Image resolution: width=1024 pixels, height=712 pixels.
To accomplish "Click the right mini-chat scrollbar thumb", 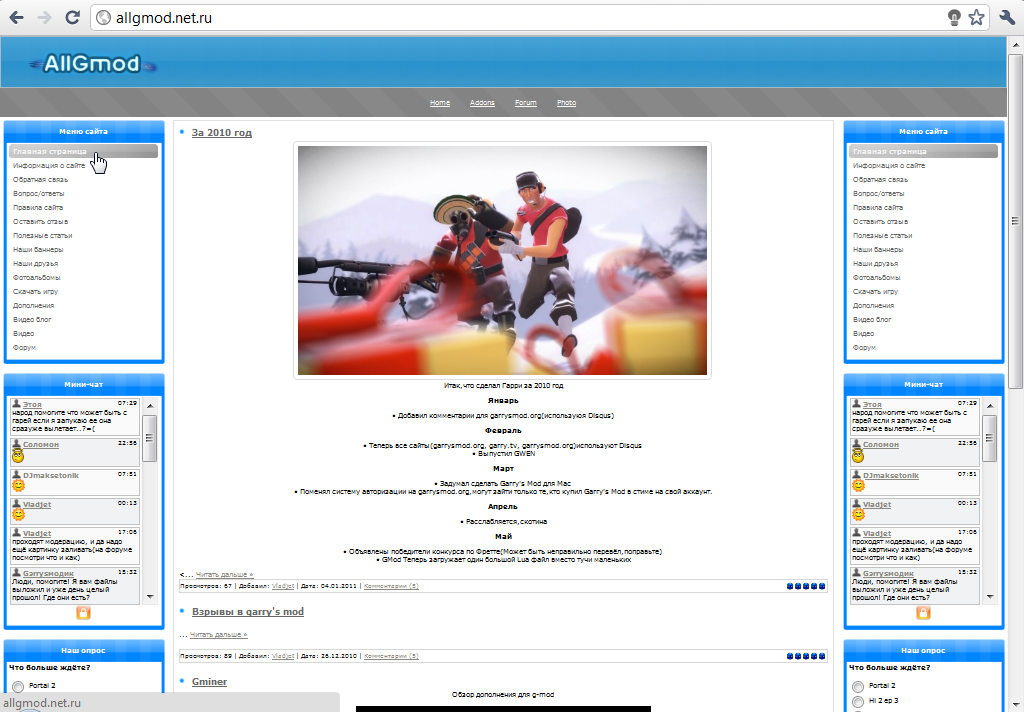I will [990, 438].
